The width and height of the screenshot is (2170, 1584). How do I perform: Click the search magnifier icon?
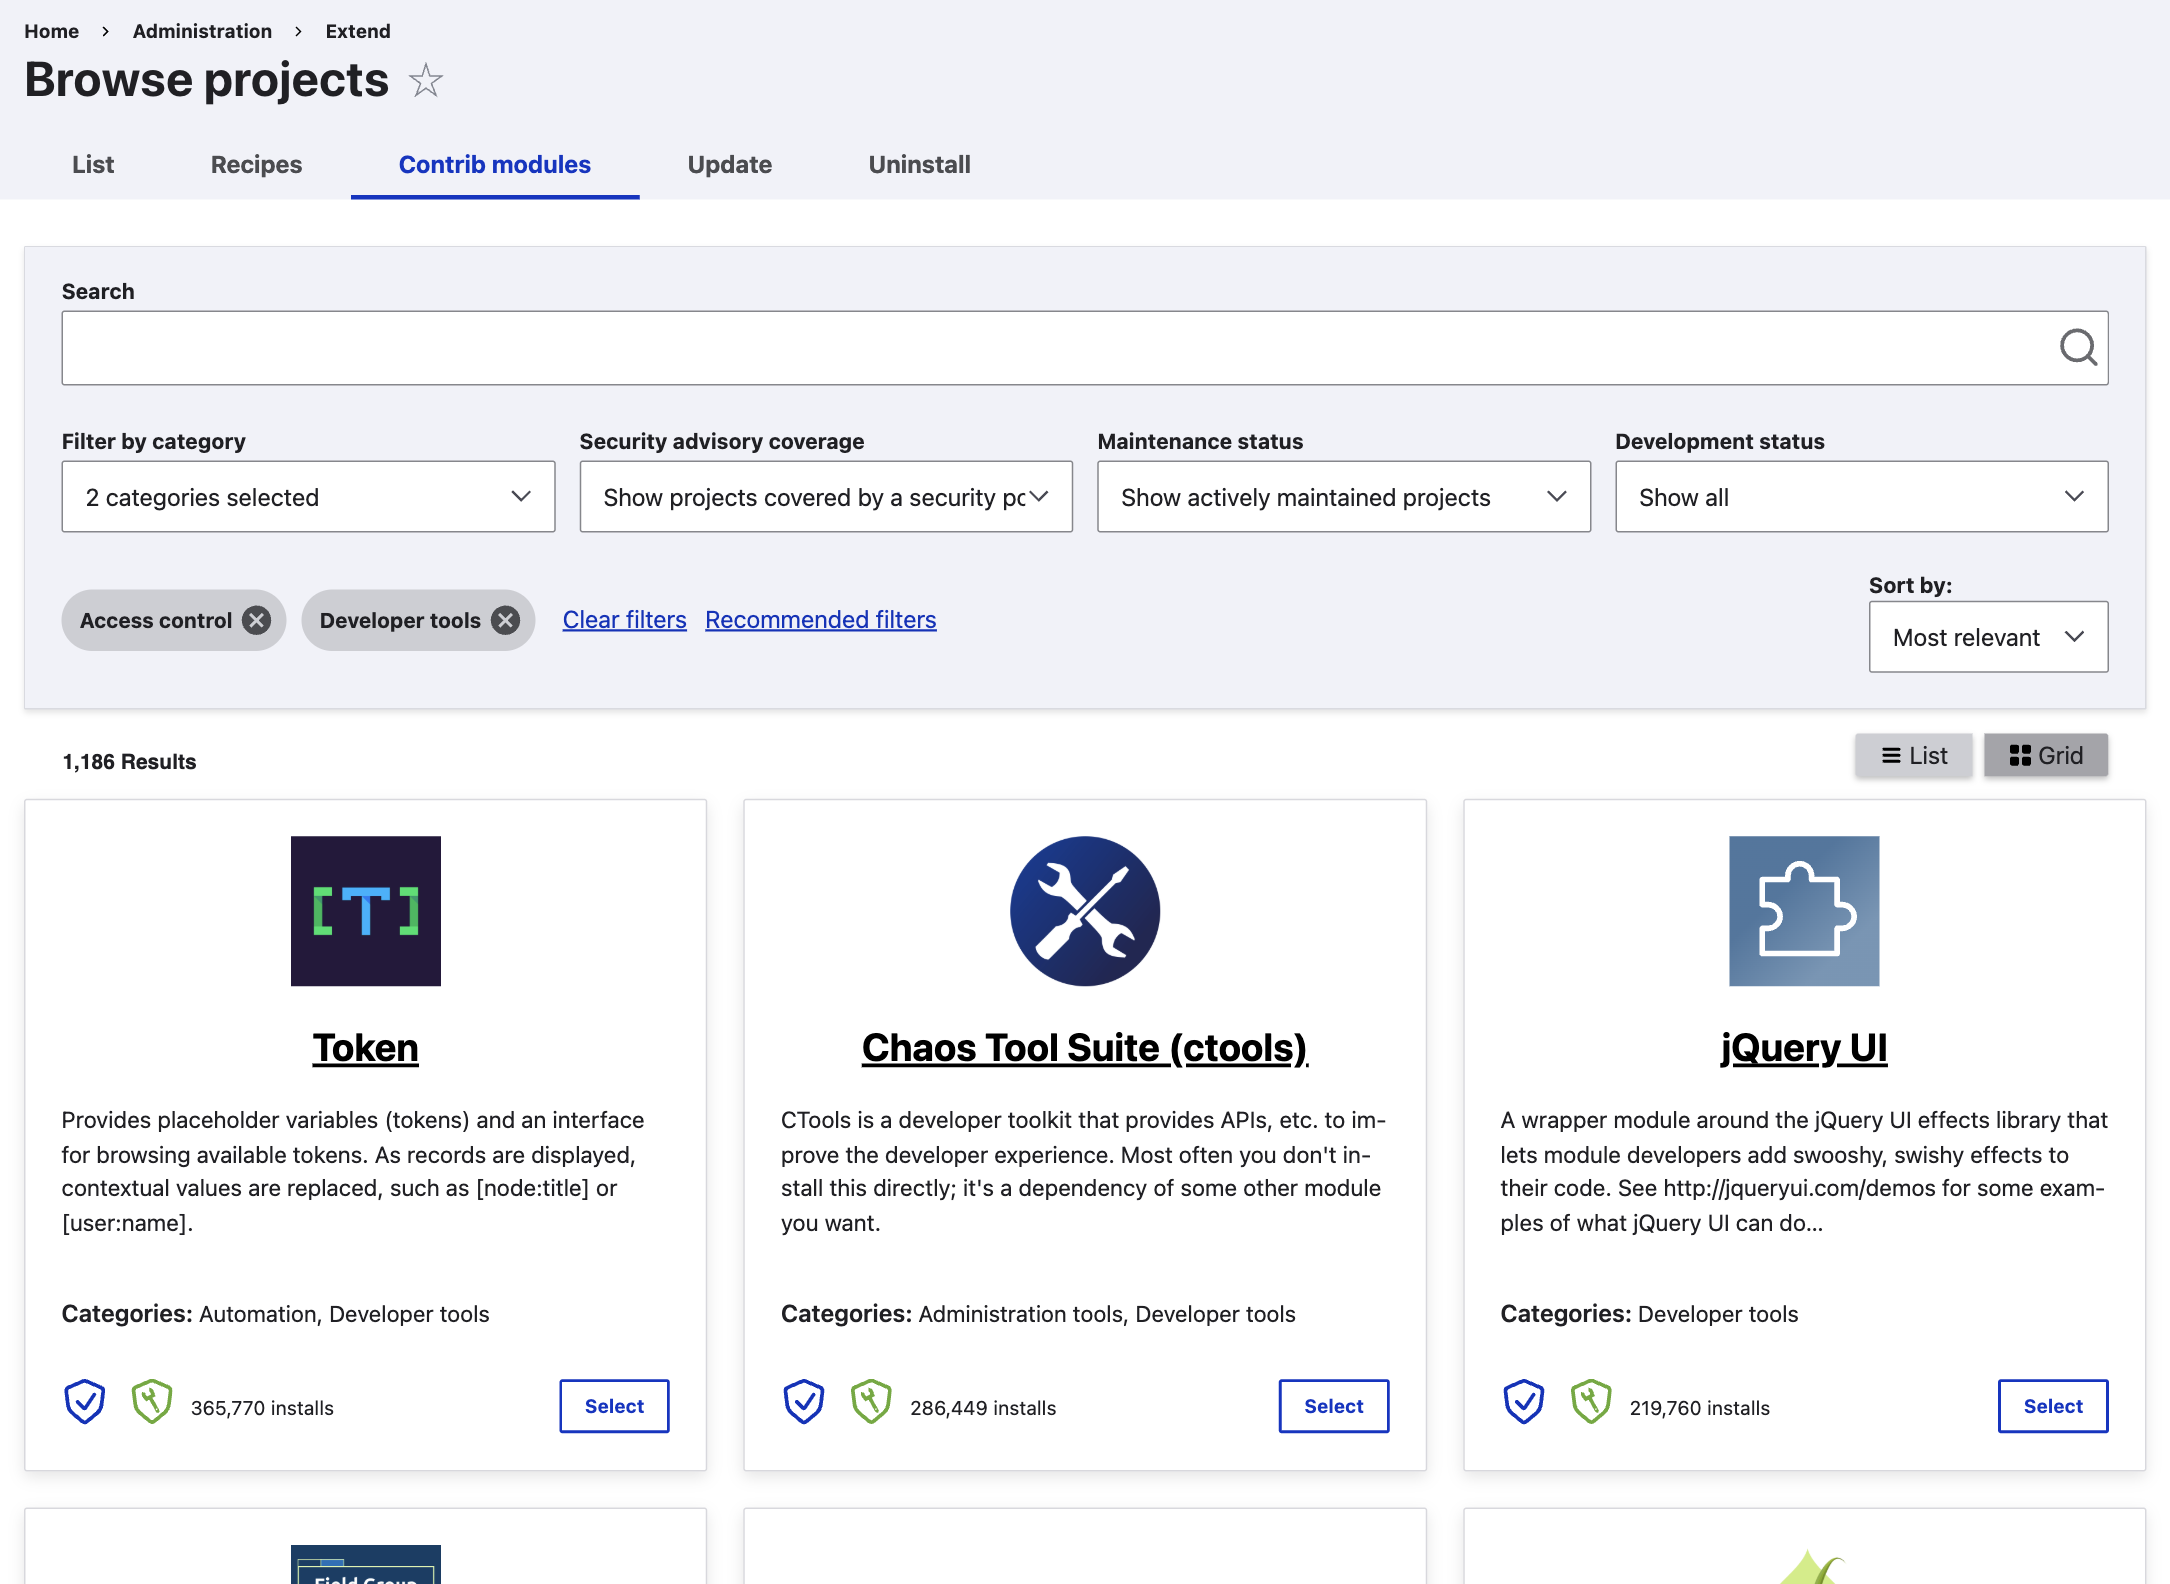point(2079,348)
